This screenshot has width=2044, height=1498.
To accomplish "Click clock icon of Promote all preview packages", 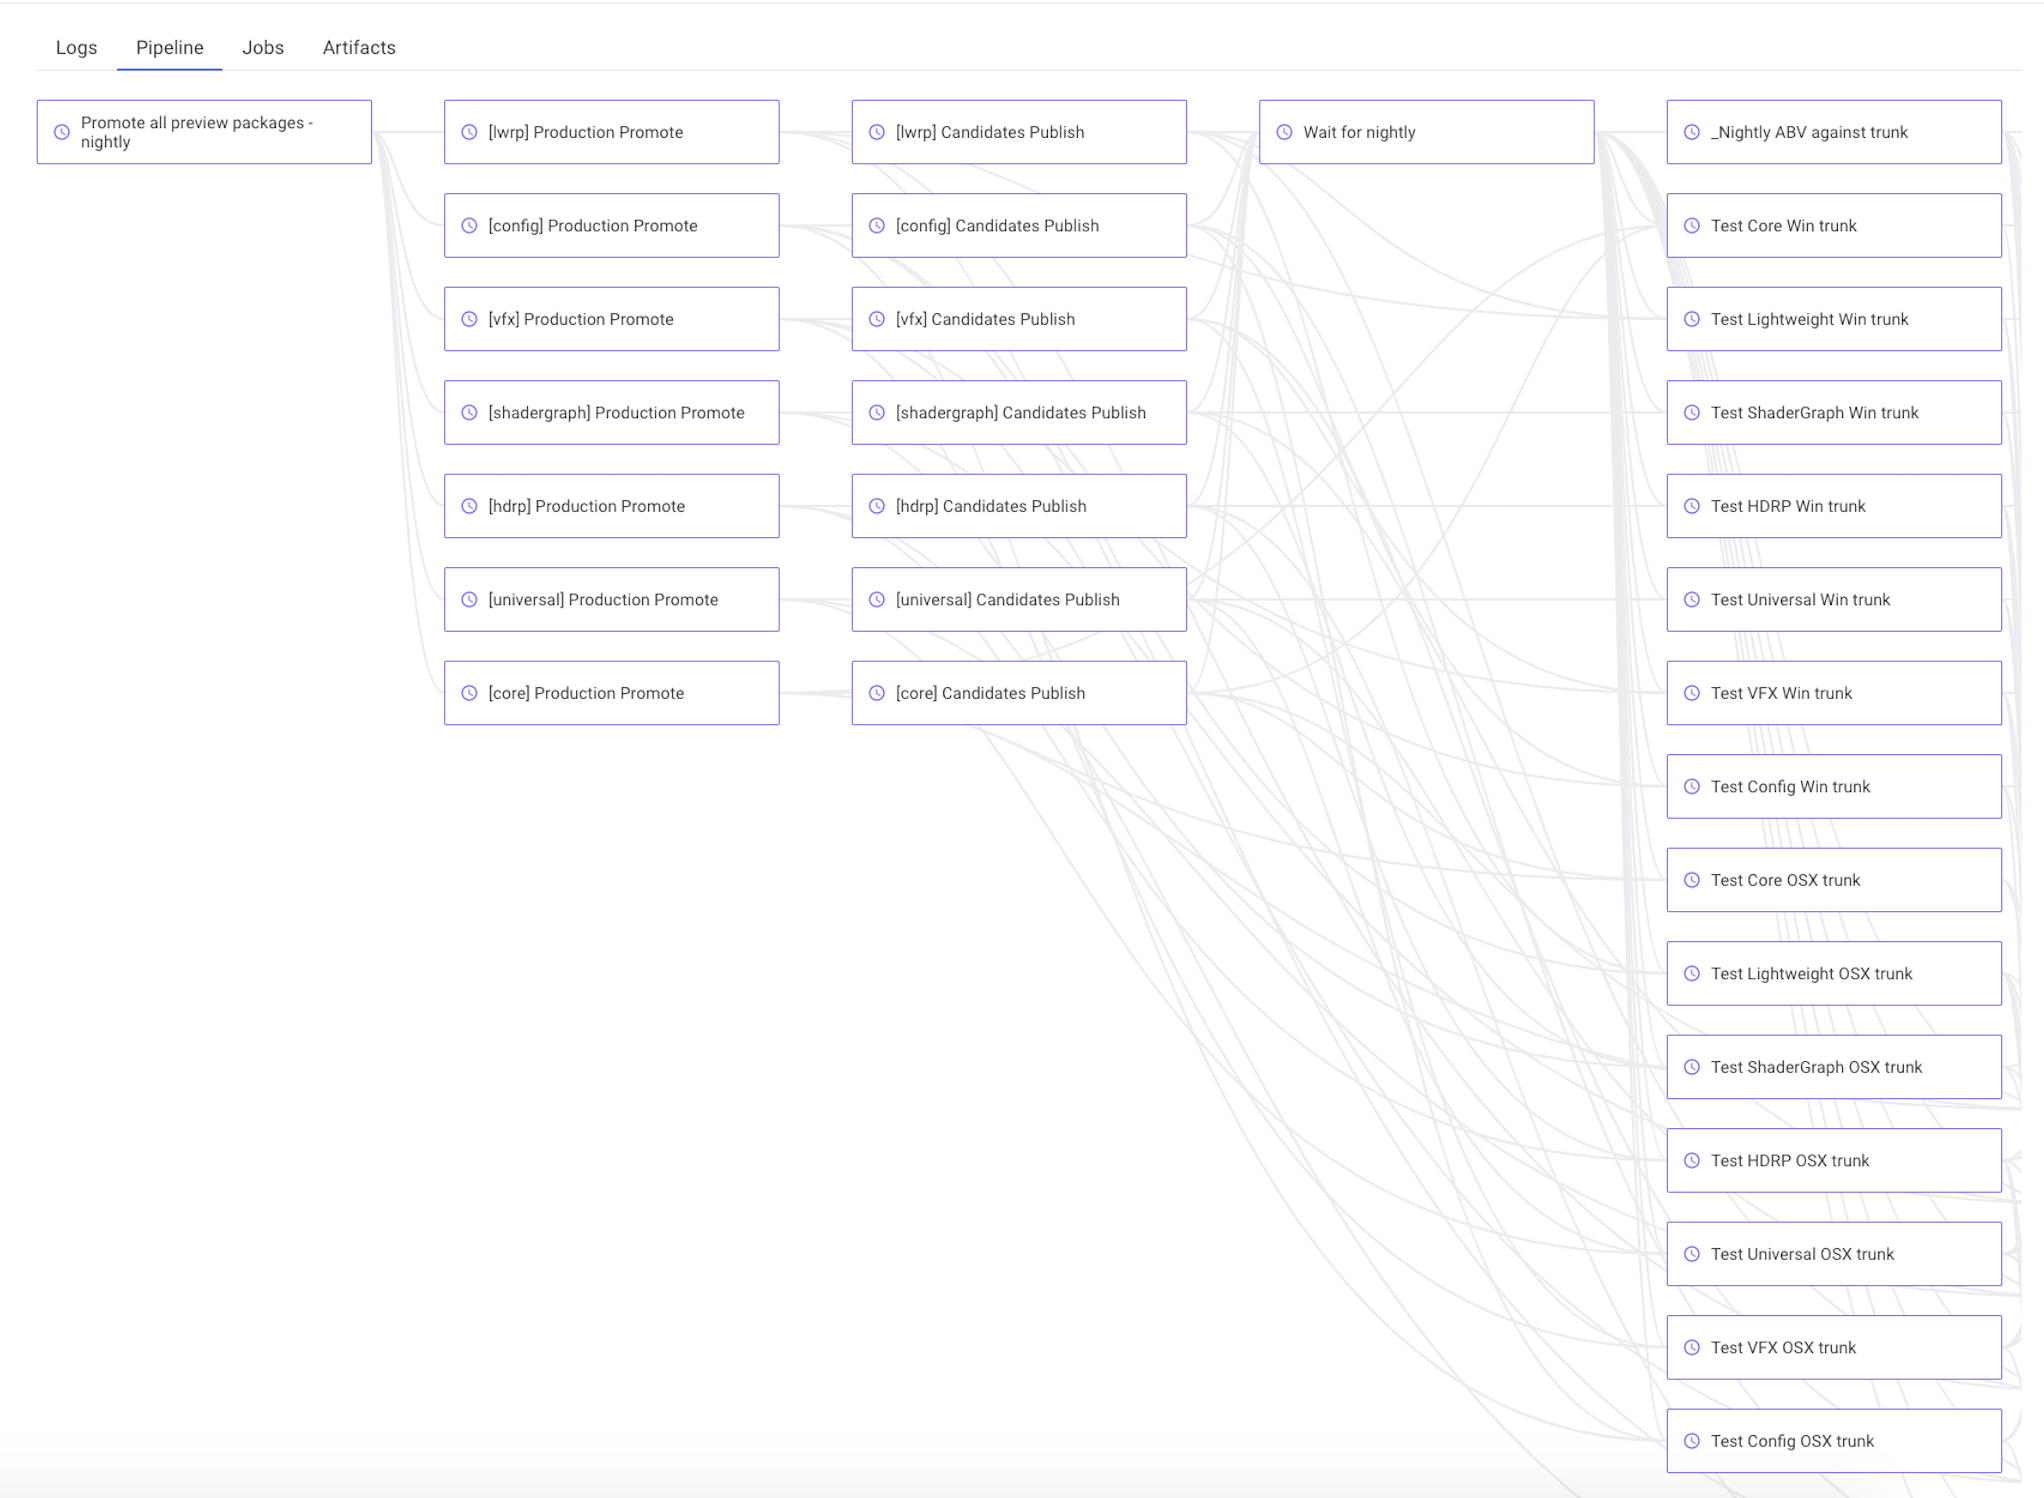I will tap(62, 132).
